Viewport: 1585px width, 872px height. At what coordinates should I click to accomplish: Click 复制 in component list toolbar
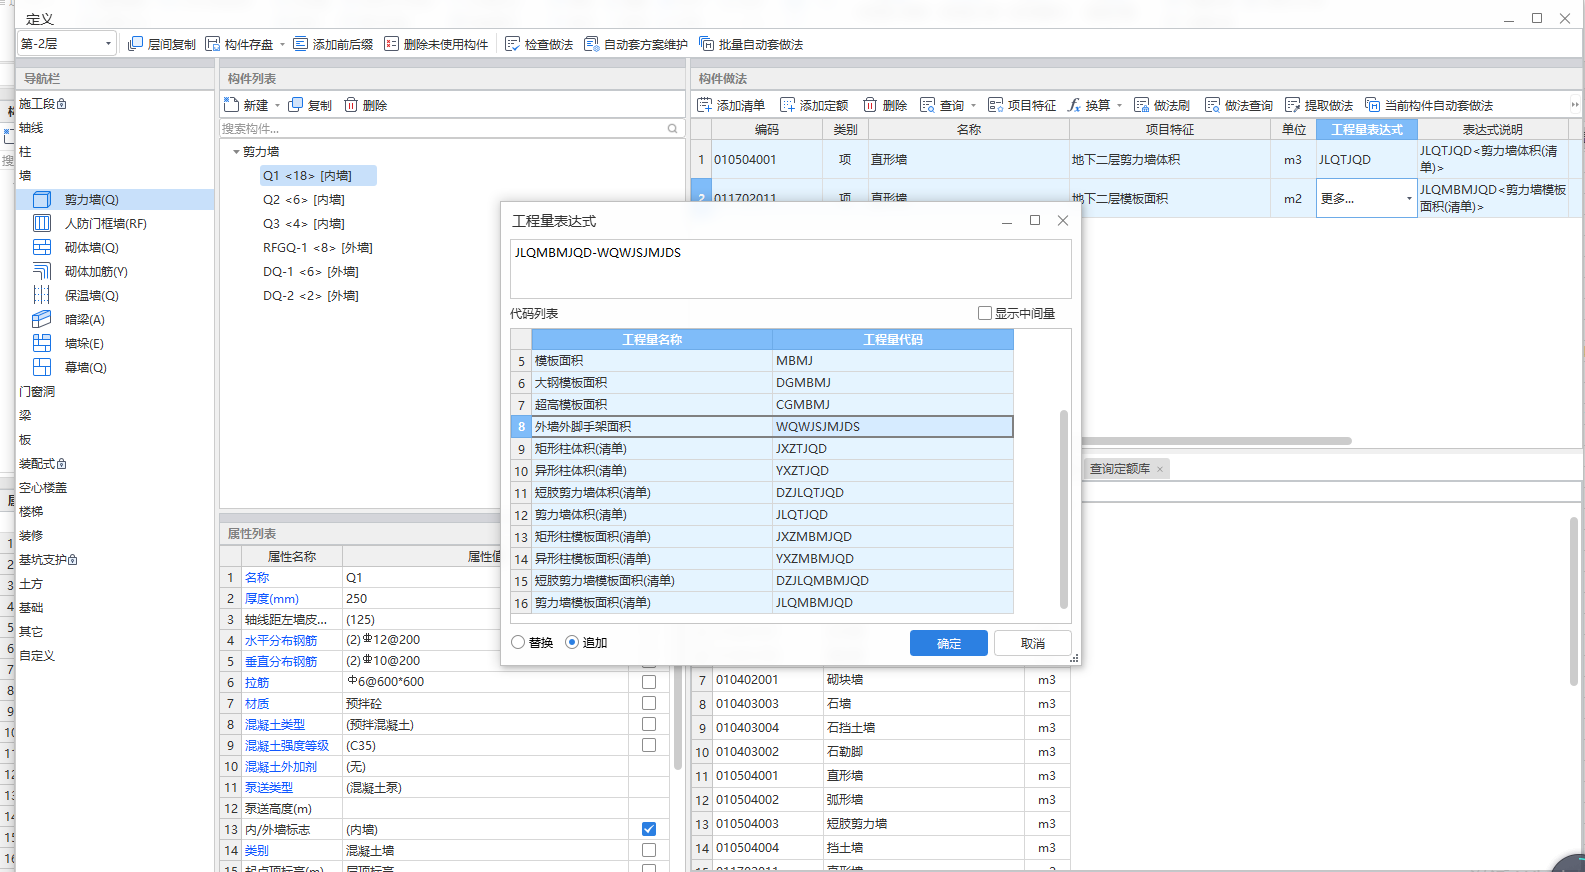310,105
